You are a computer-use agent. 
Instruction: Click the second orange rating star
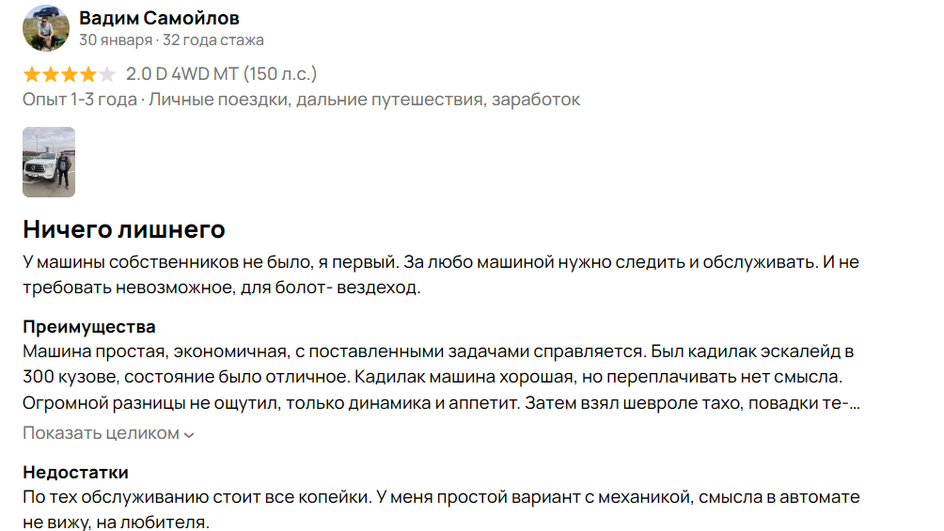tap(51, 74)
